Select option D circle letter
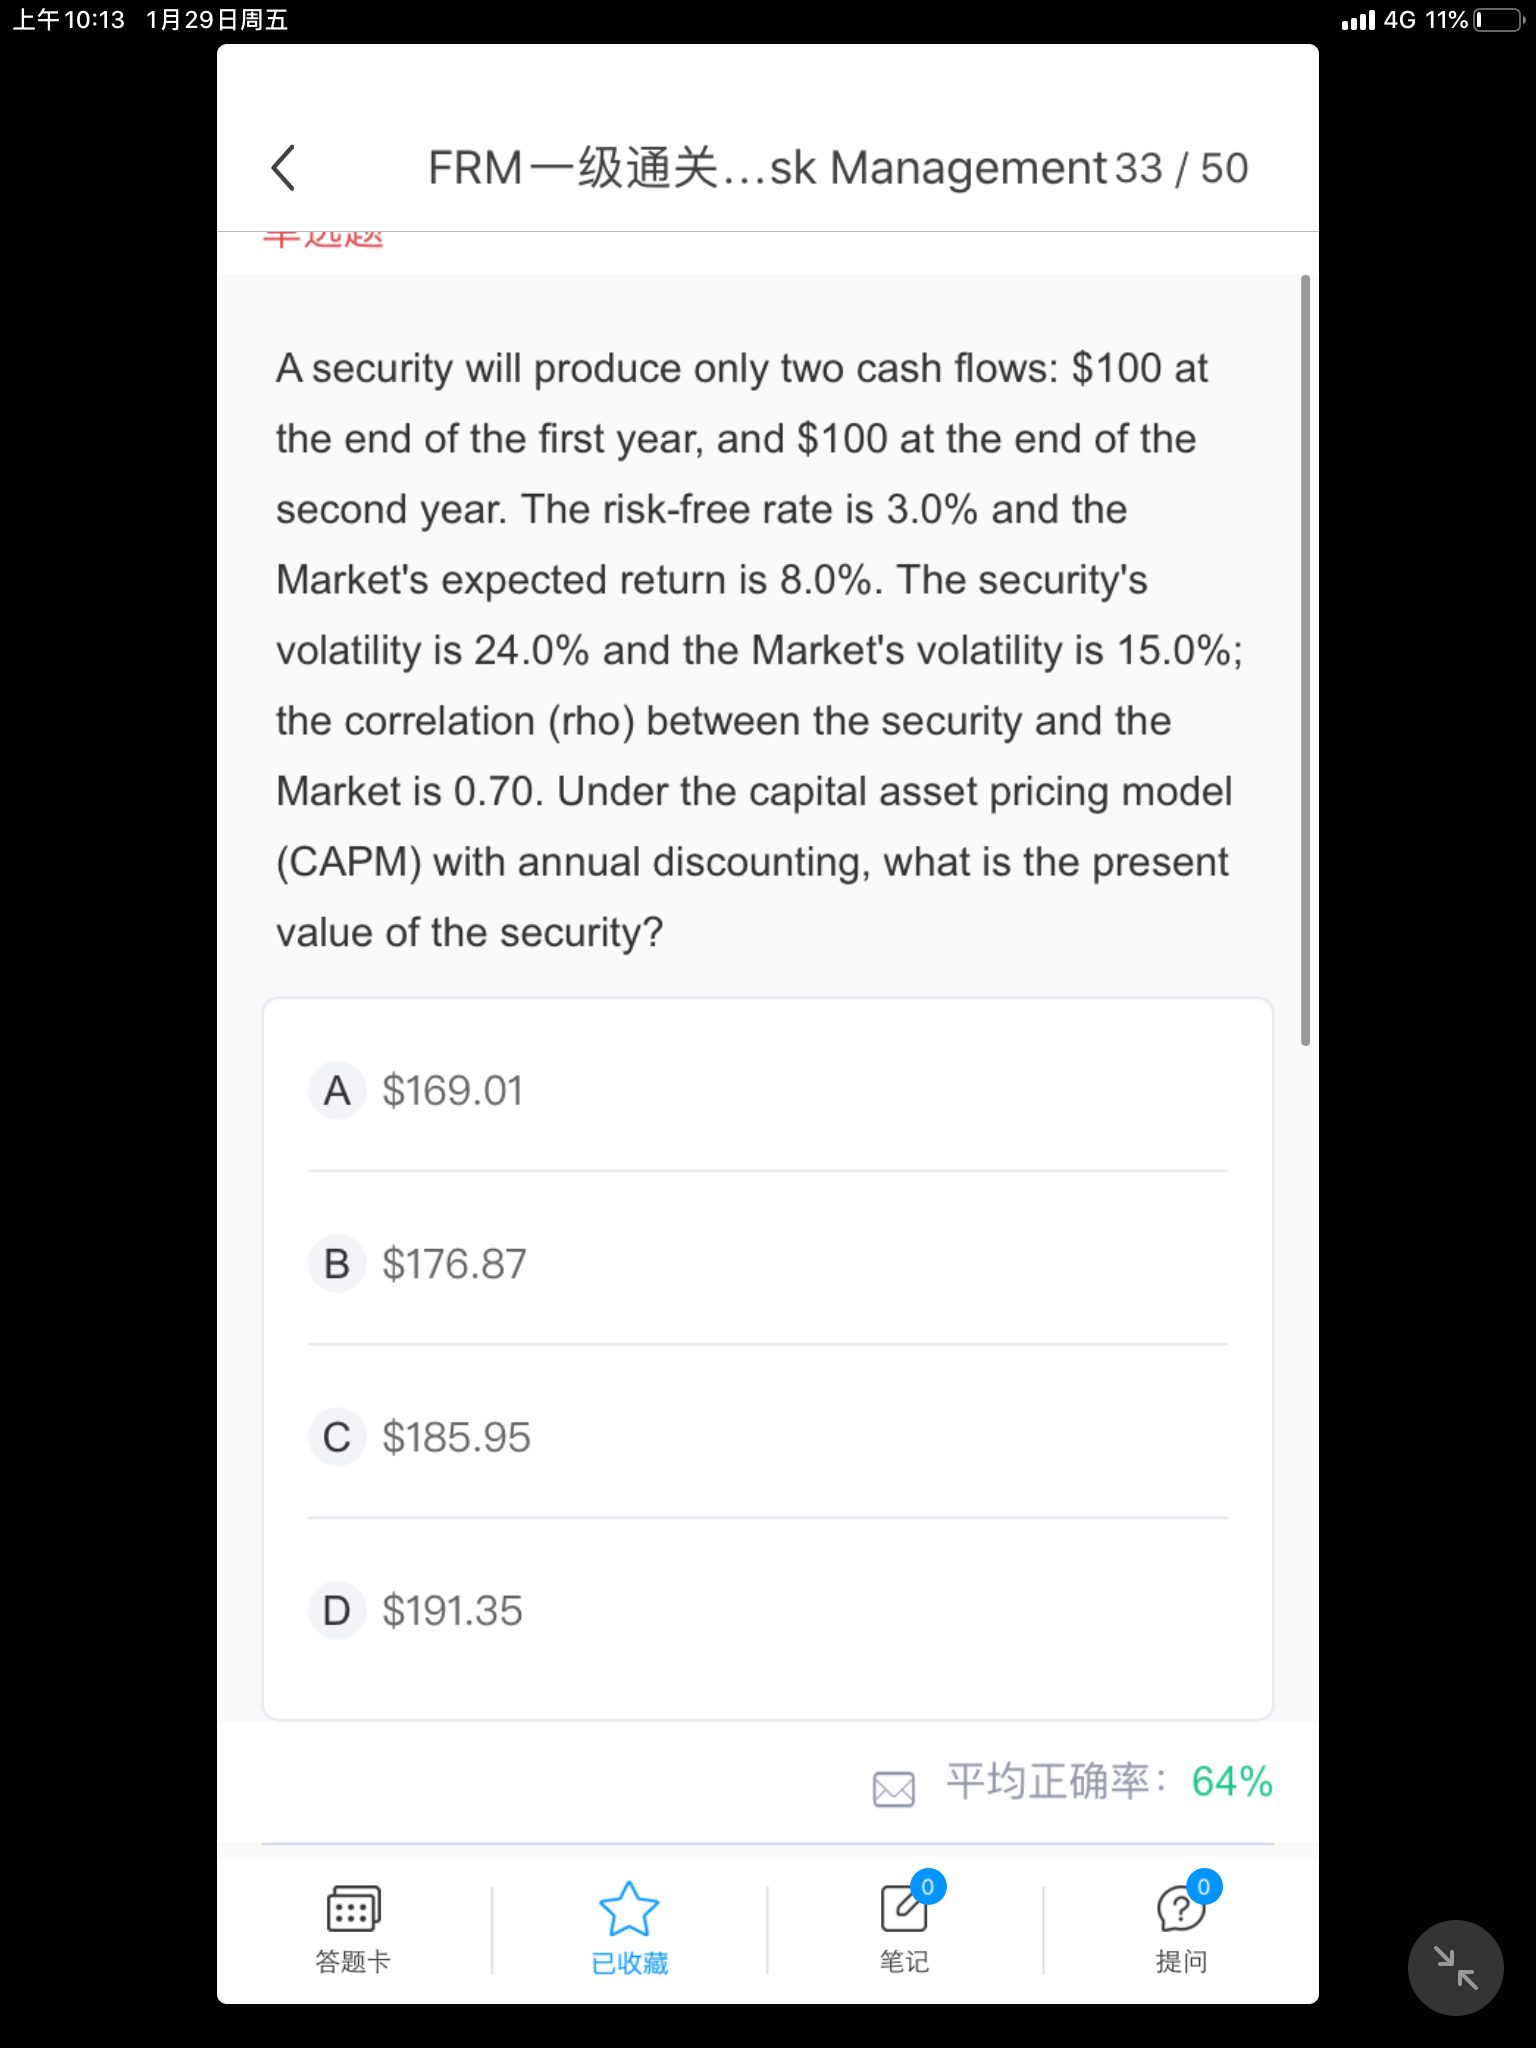Screen dimensions: 1536x2048 coord(337,1610)
